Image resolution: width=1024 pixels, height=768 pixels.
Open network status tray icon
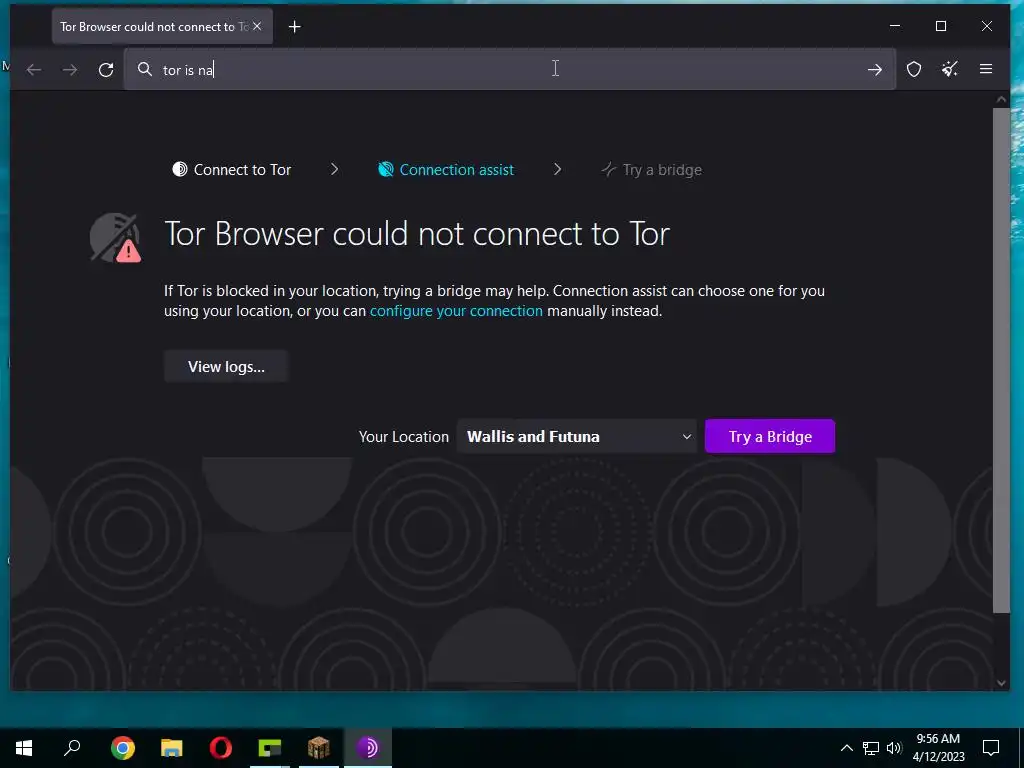pyautogui.click(x=871, y=748)
